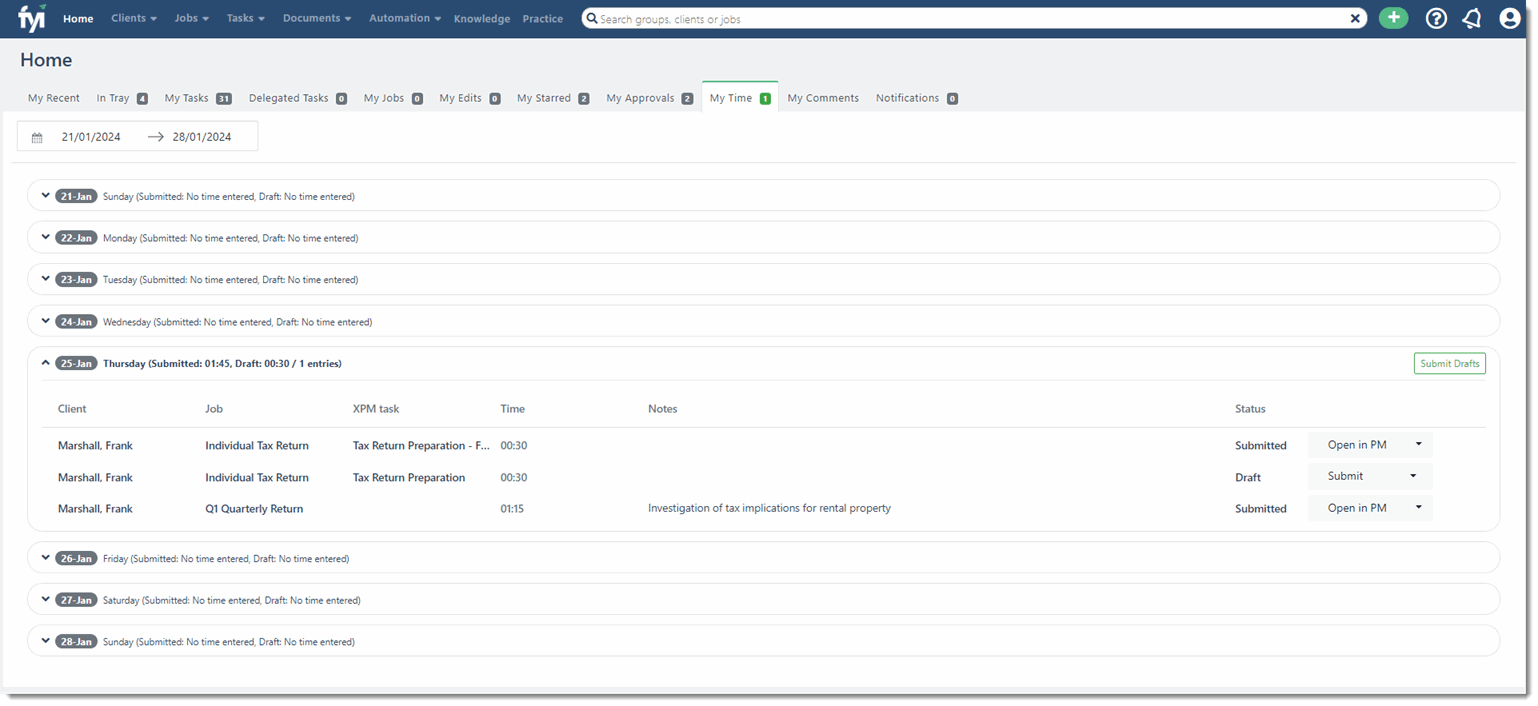Go to Knowledge in top navigation
The image size is (1538, 706).
[x=482, y=19]
